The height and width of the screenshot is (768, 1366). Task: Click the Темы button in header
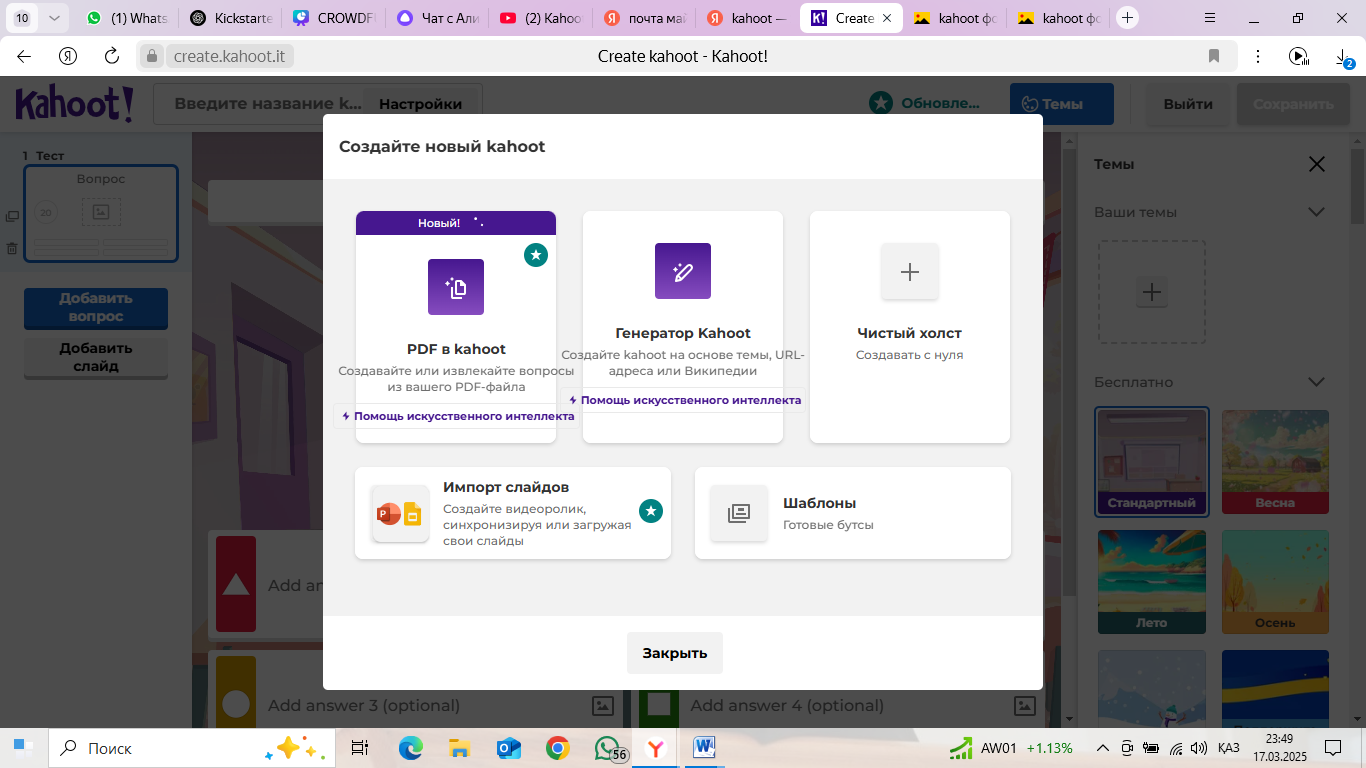click(1061, 104)
